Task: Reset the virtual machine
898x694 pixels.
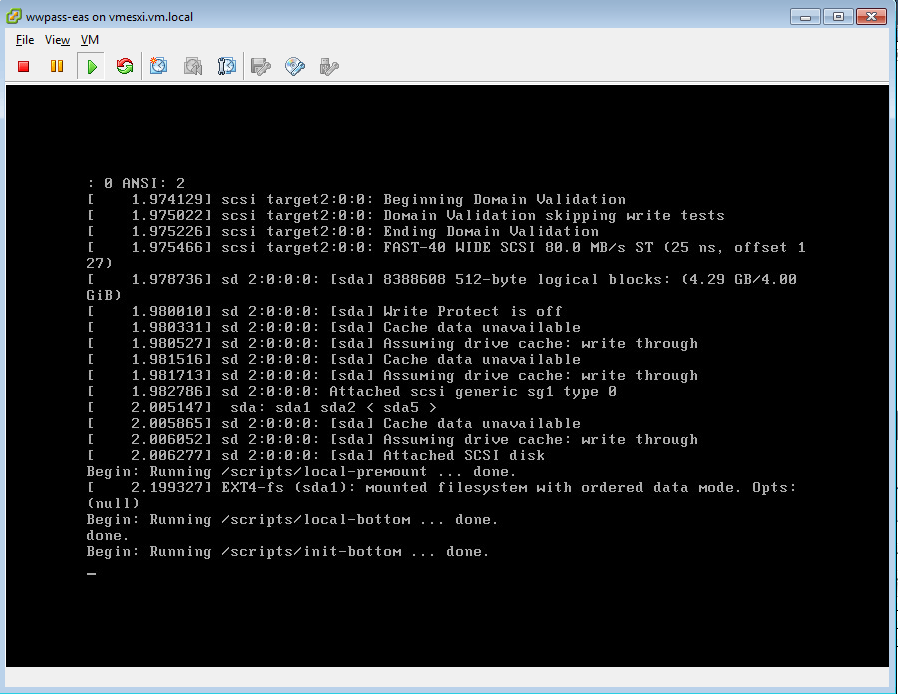Action: [122, 65]
